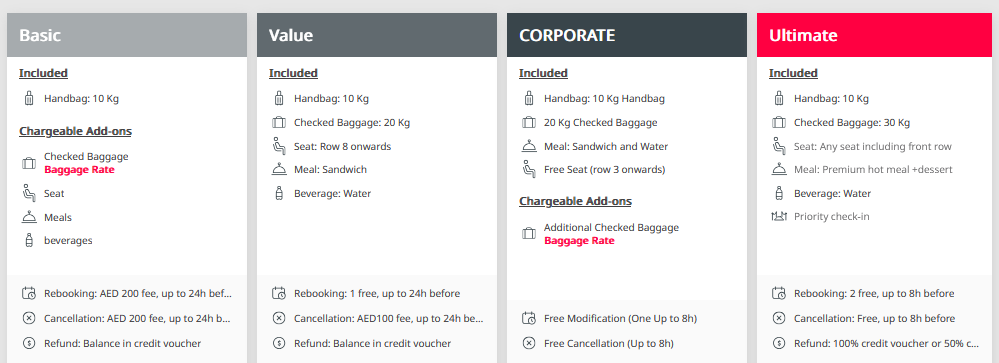Click the checked baggage suitcase icon in Value
999x363 pixels.
[278, 123]
